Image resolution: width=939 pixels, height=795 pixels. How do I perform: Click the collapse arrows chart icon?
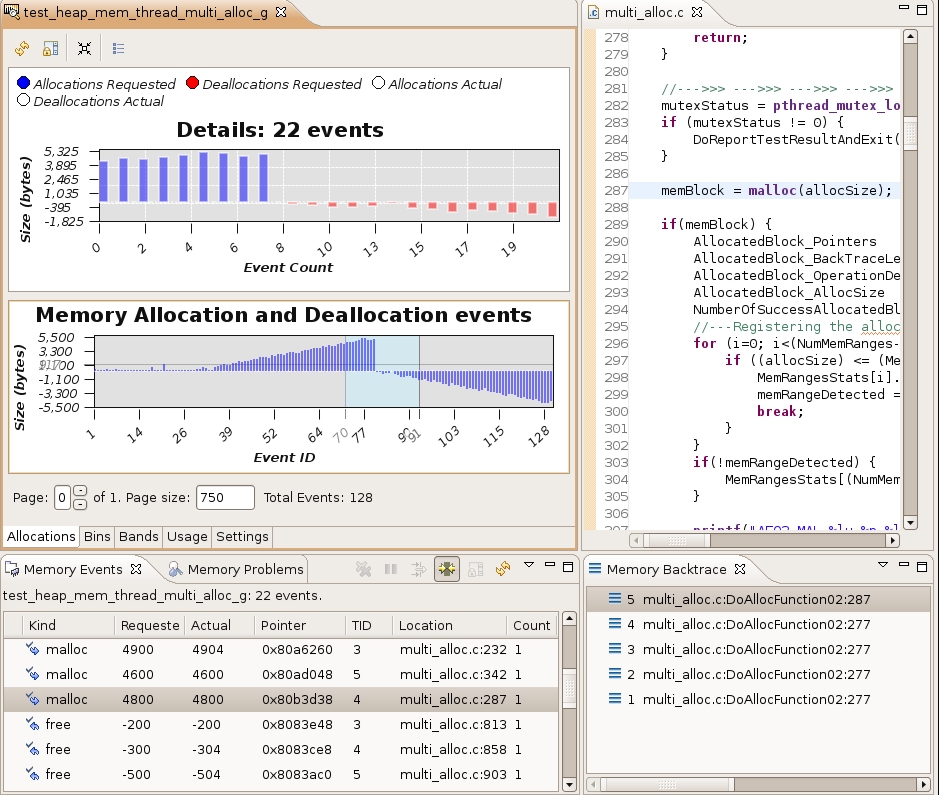85,48
